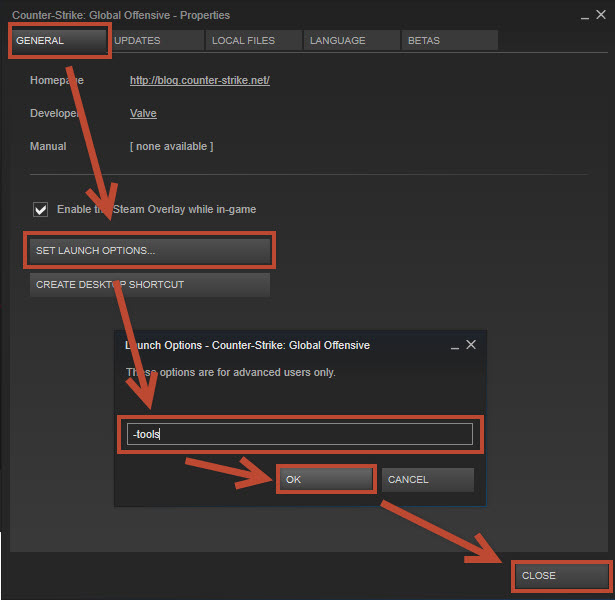Focus the launch options text field

click(x=300, y=434)
